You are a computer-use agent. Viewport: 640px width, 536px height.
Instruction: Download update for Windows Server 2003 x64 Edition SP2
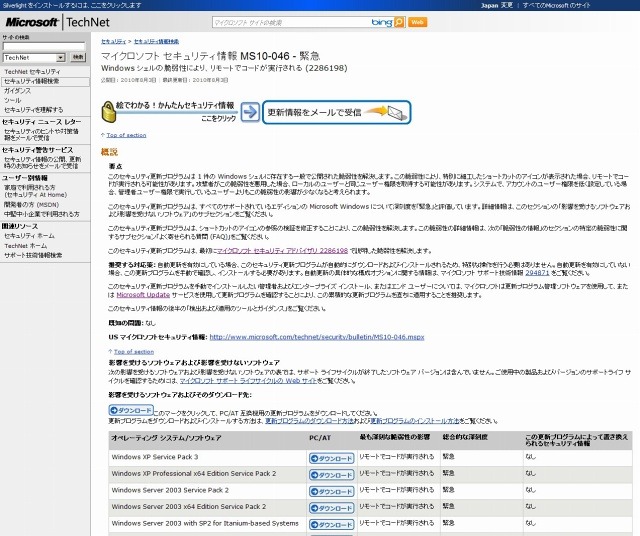[331, 508]
